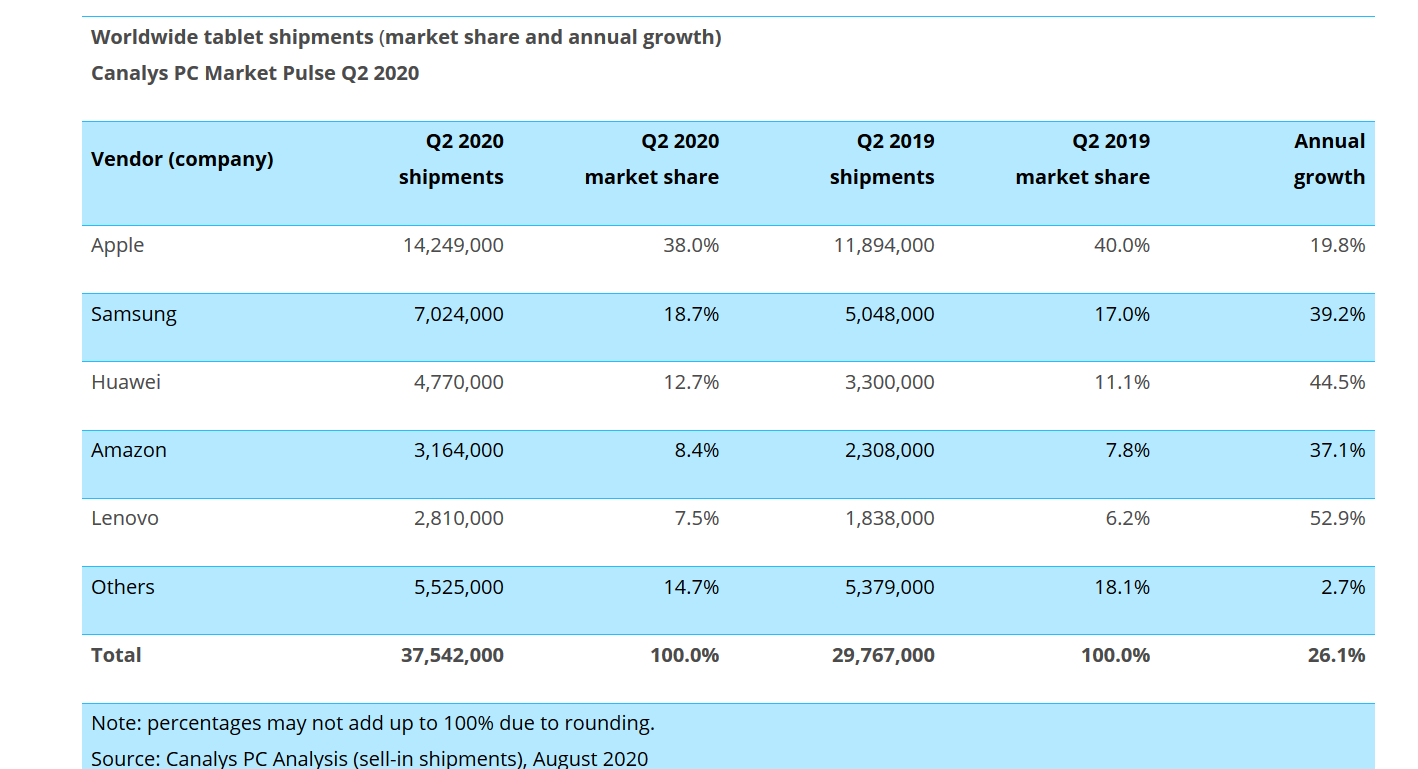The image size is (1418, 769).
Task: Click the total 26.1% annual growth cell
Action: tap(1337, 655)
